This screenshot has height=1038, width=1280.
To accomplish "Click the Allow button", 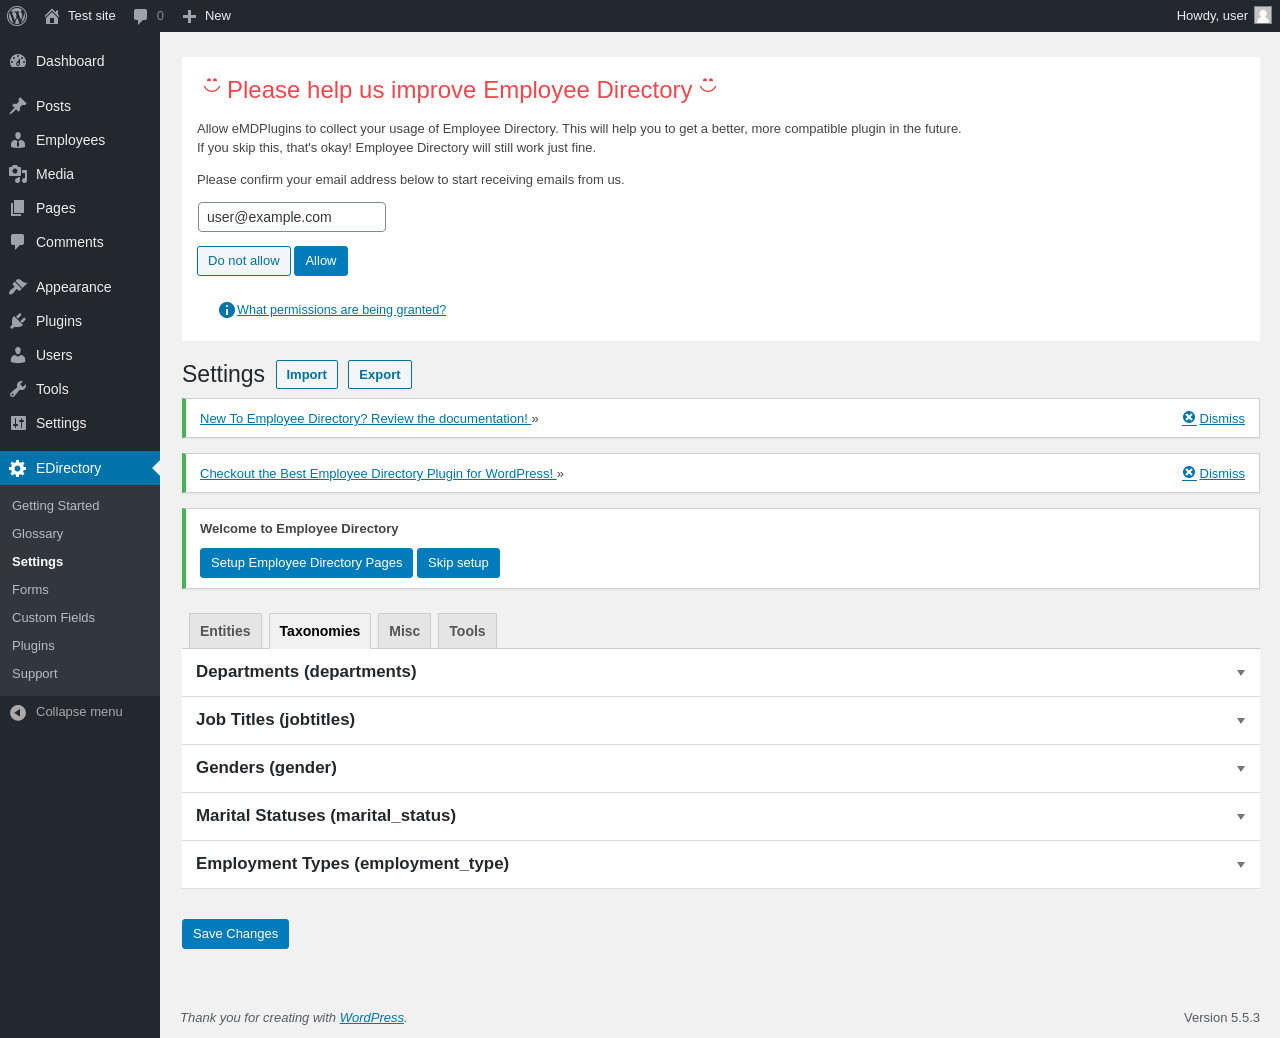I will click(x=321, y=261).
